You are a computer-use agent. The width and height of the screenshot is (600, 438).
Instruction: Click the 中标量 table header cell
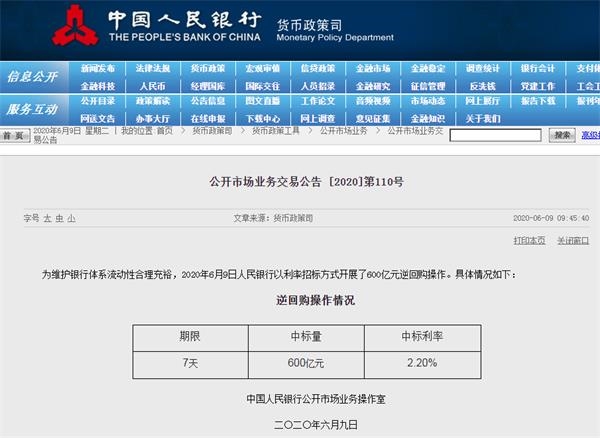[307, 338]
